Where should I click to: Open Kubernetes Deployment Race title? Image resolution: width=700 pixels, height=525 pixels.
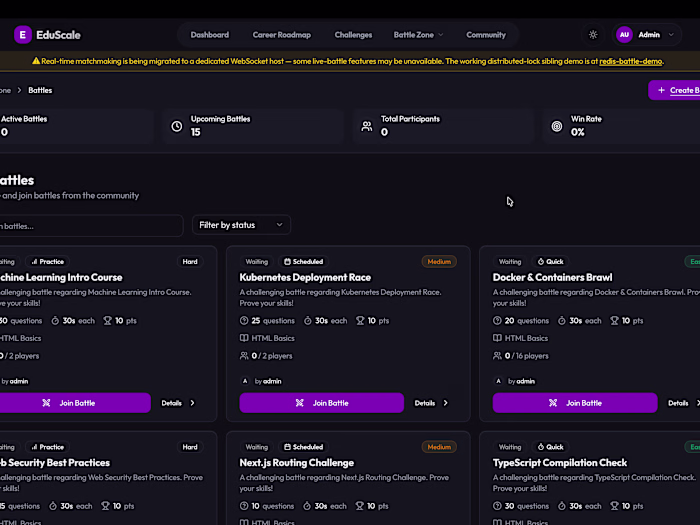[x=305, y=277]
